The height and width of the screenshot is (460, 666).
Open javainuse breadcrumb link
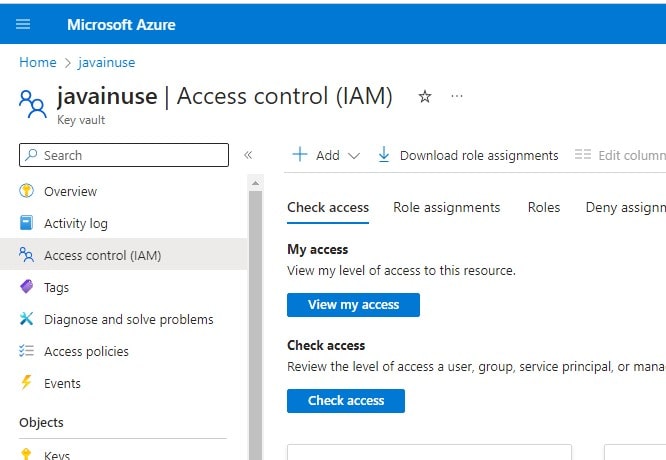click(107, 62)
